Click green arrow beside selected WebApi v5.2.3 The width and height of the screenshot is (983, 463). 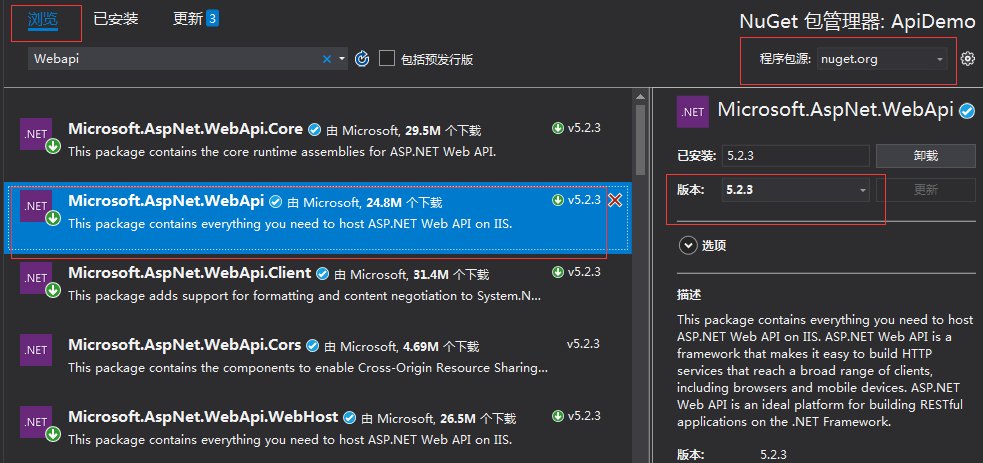[x=558, y=200]
